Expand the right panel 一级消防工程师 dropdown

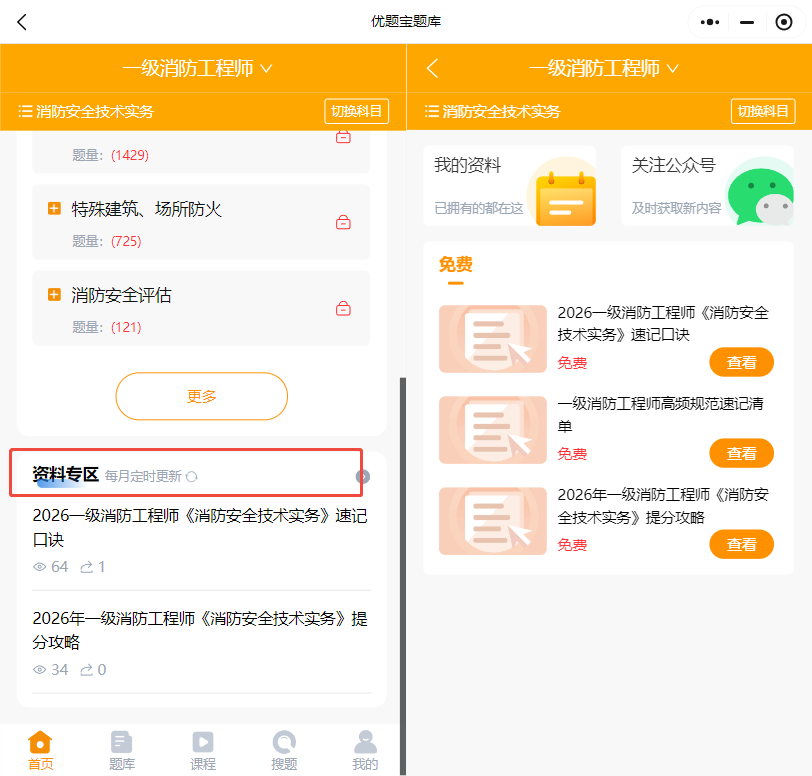pos(604,68)
